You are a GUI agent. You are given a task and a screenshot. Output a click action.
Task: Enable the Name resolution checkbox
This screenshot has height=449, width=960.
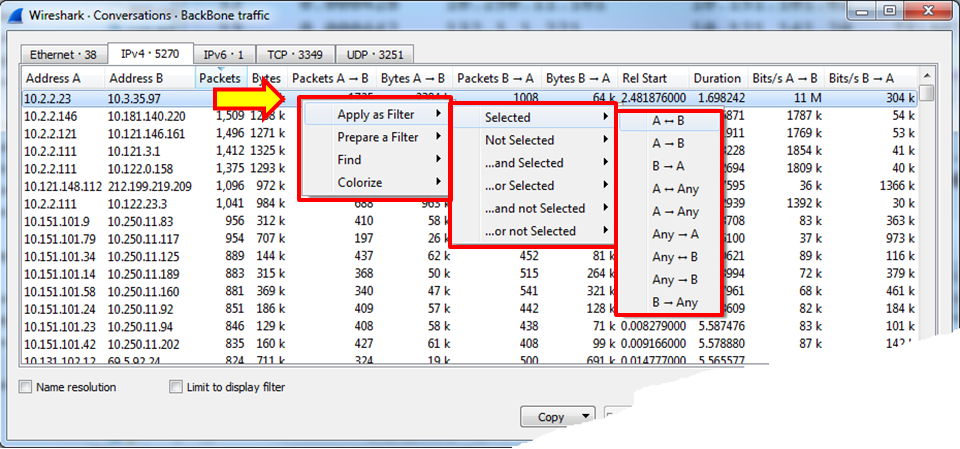click(26, 387)
